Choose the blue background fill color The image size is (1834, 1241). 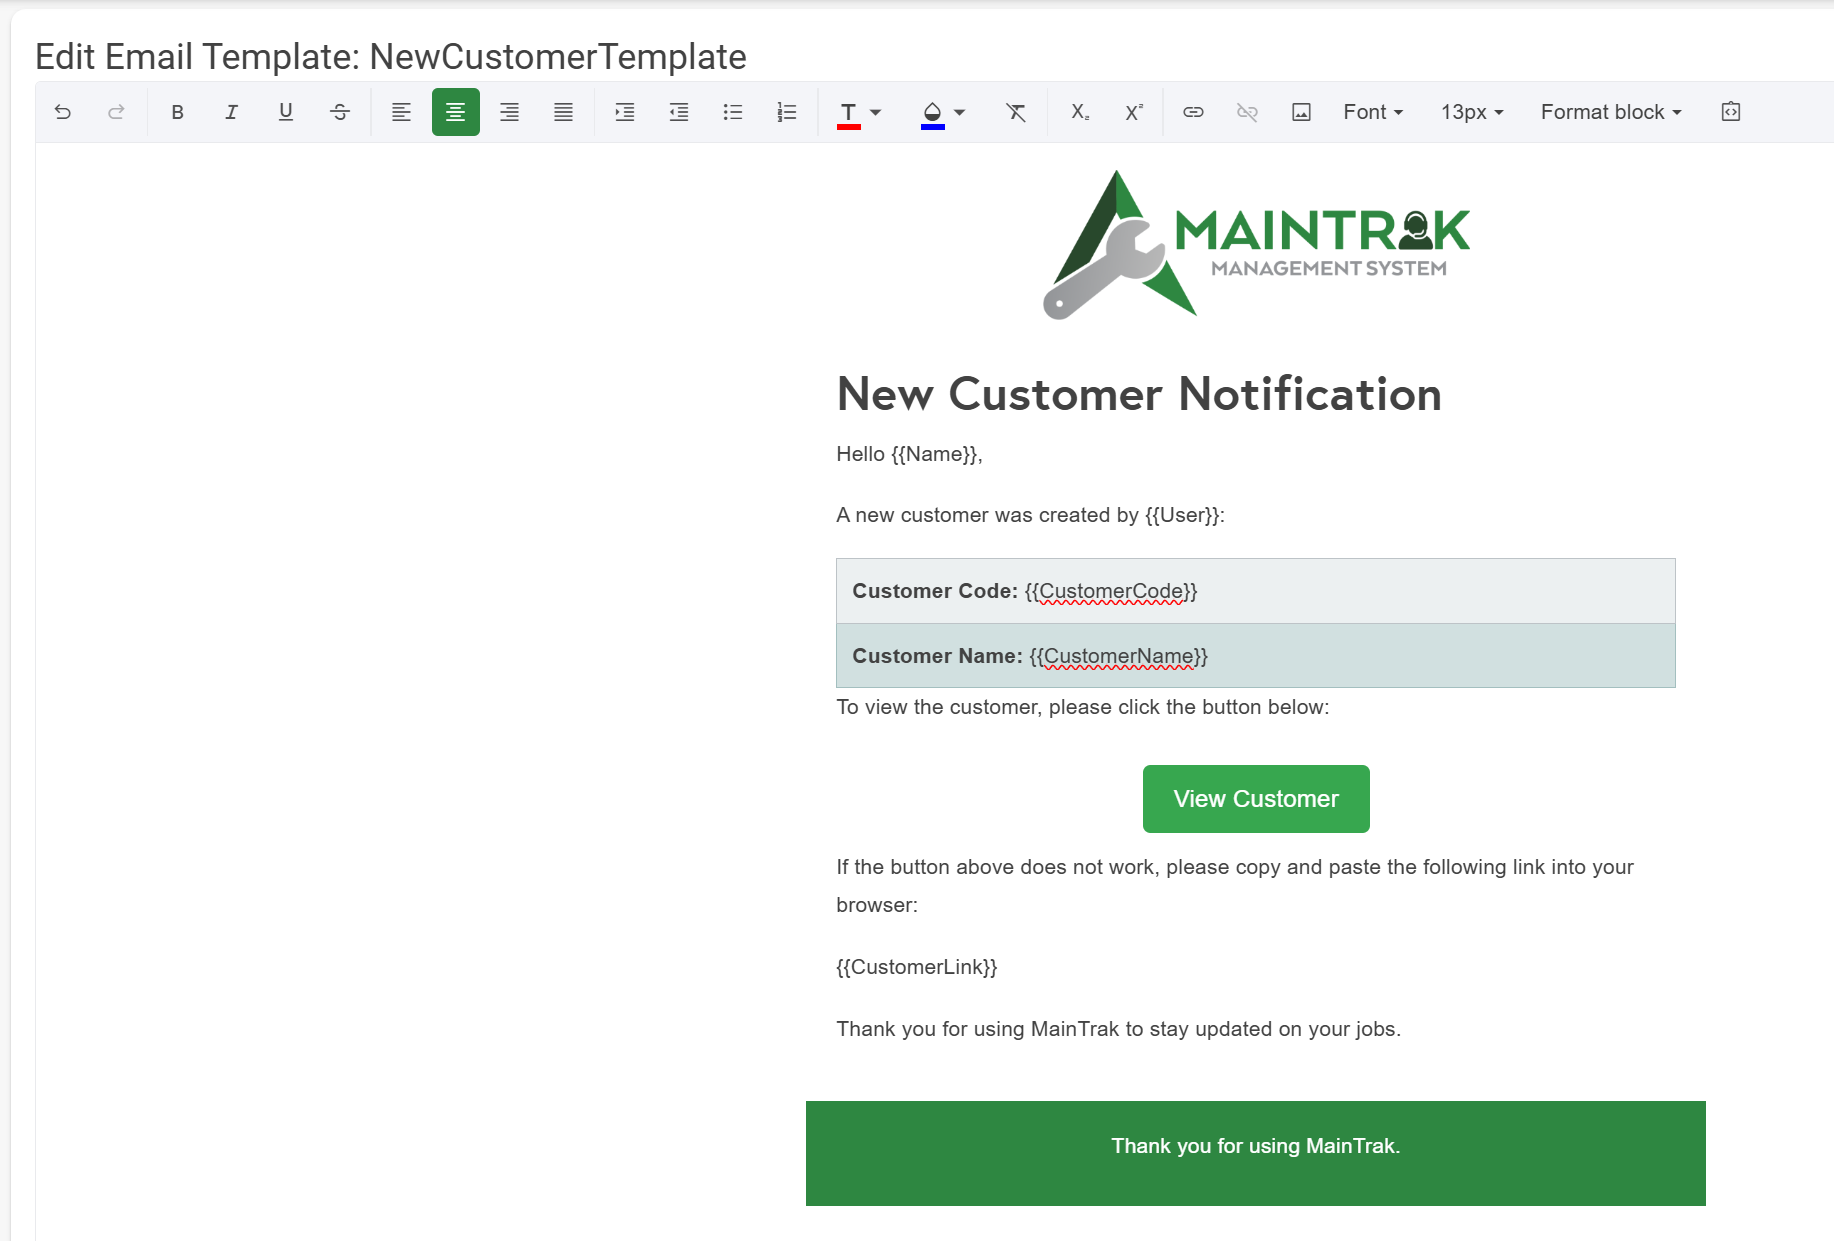(x=932, y=113)
